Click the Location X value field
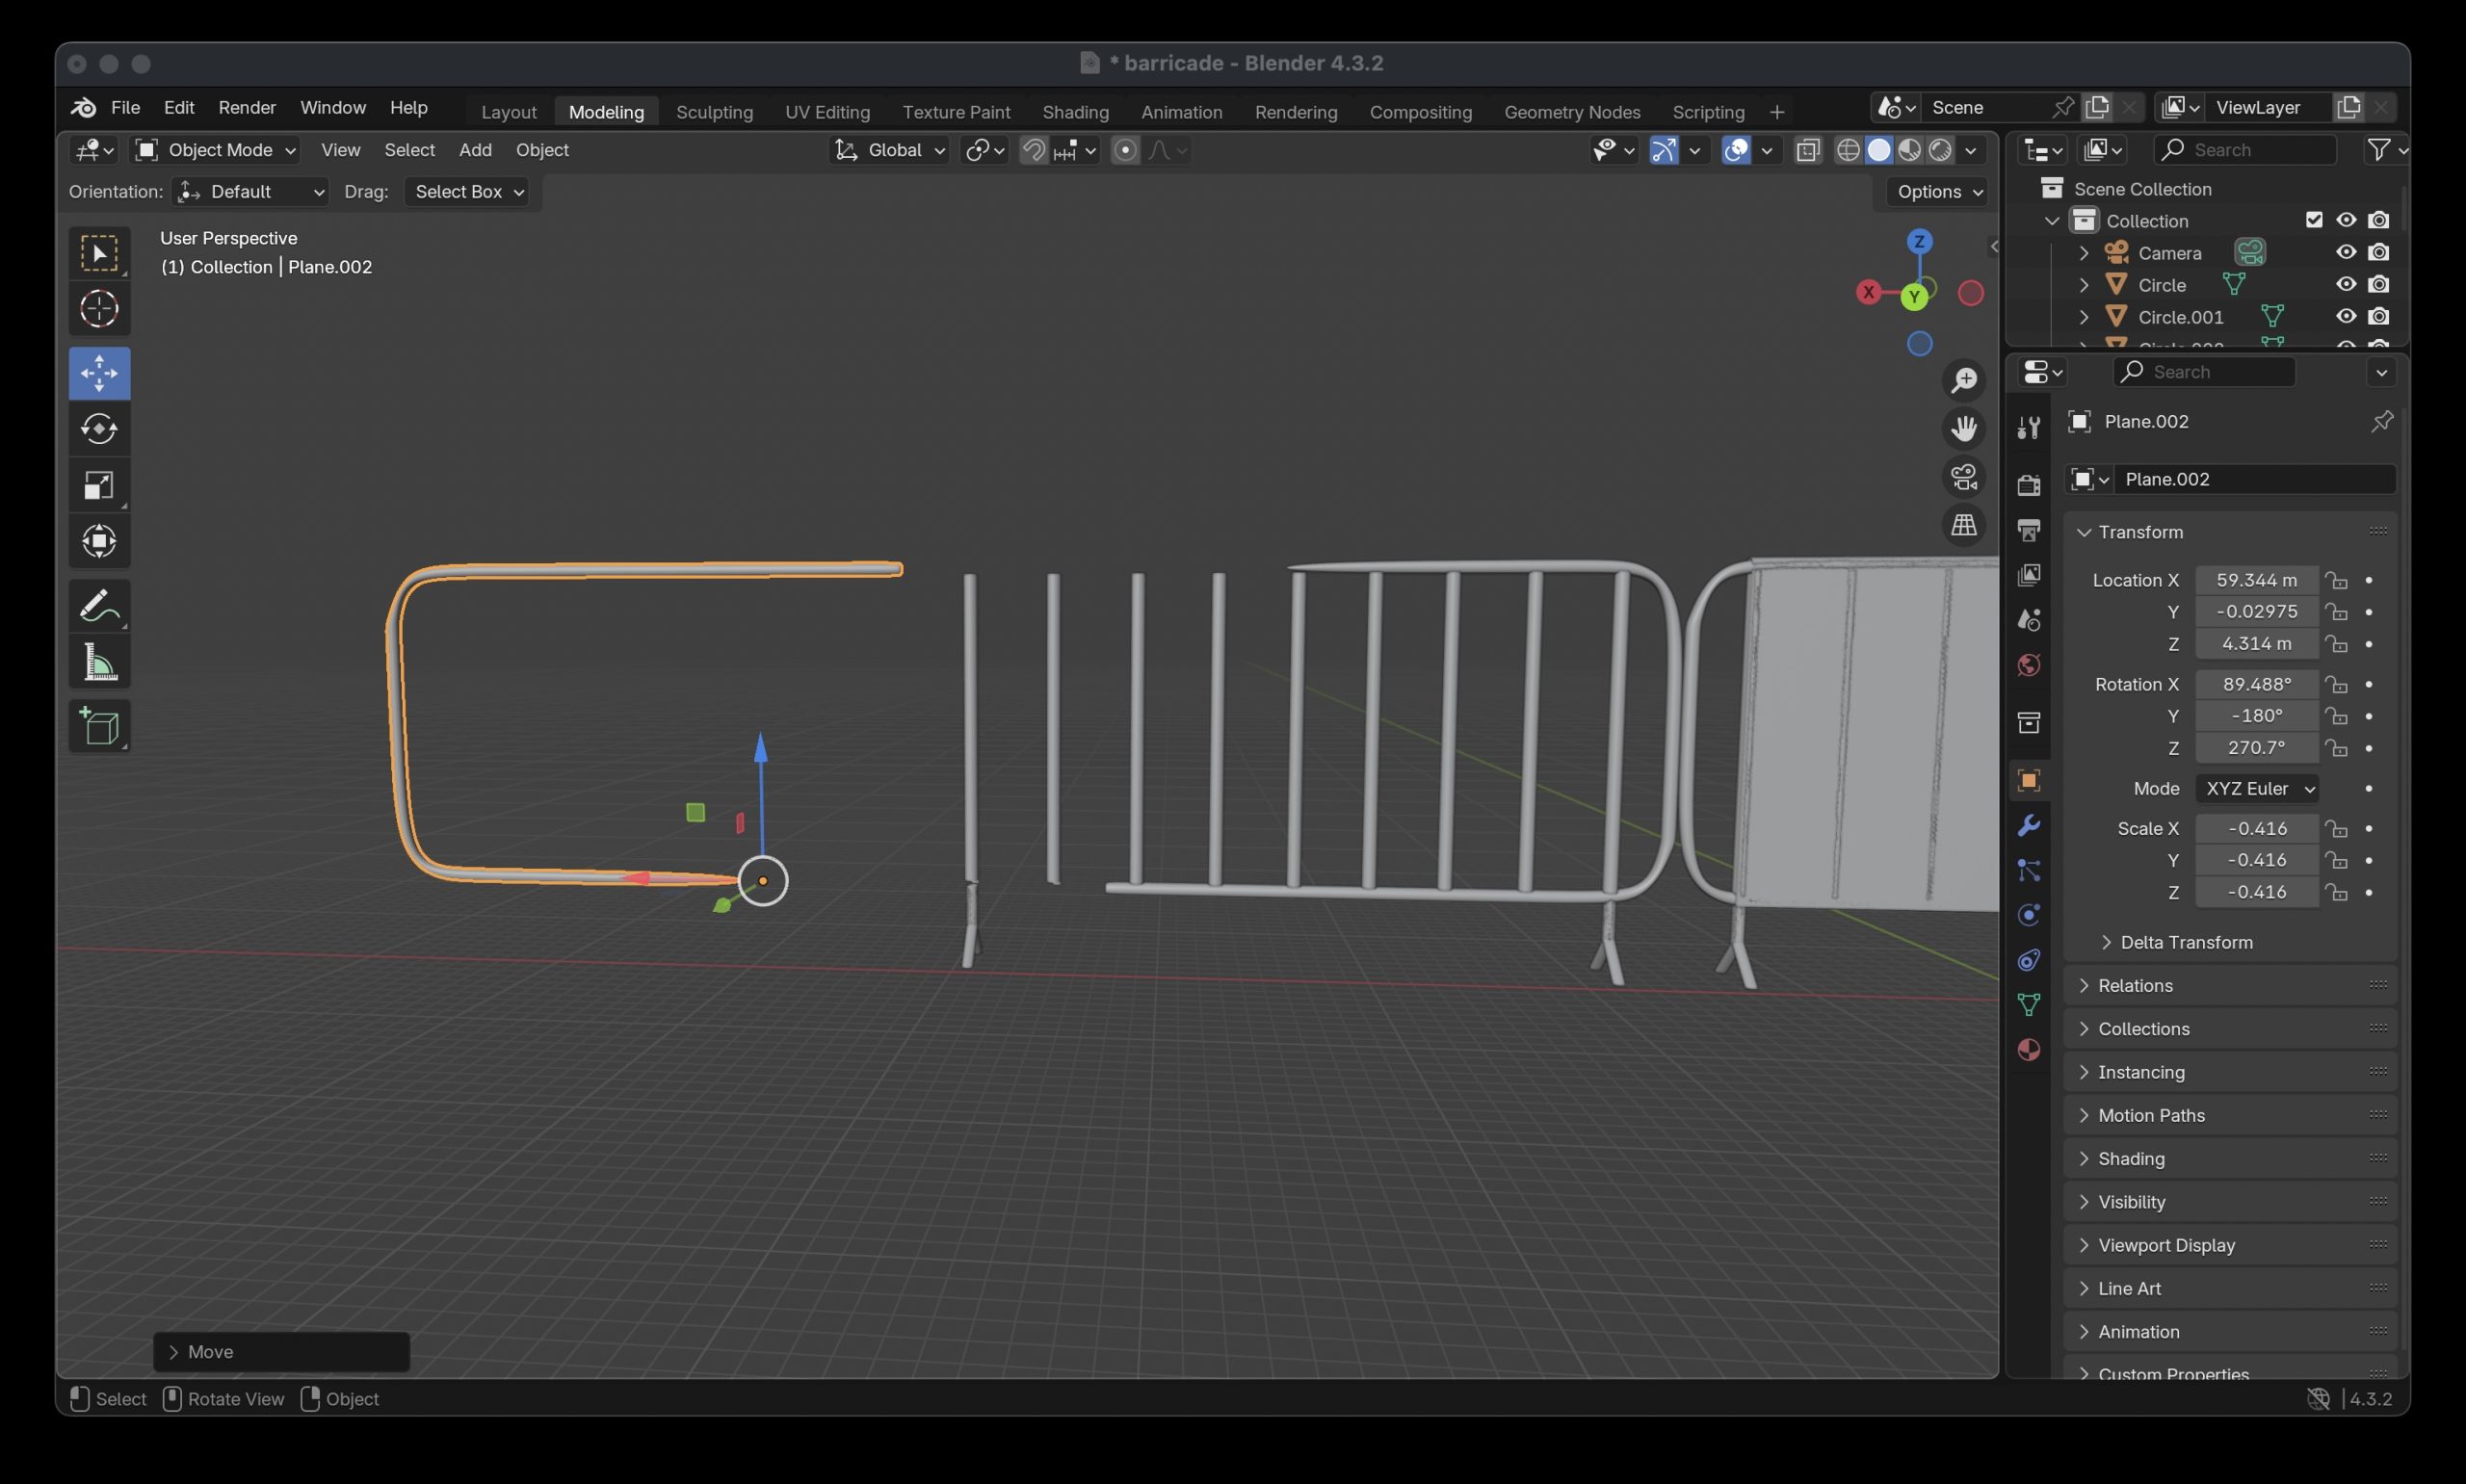The width and height of the screenshot is (2466, 1484). point(2255,580)
